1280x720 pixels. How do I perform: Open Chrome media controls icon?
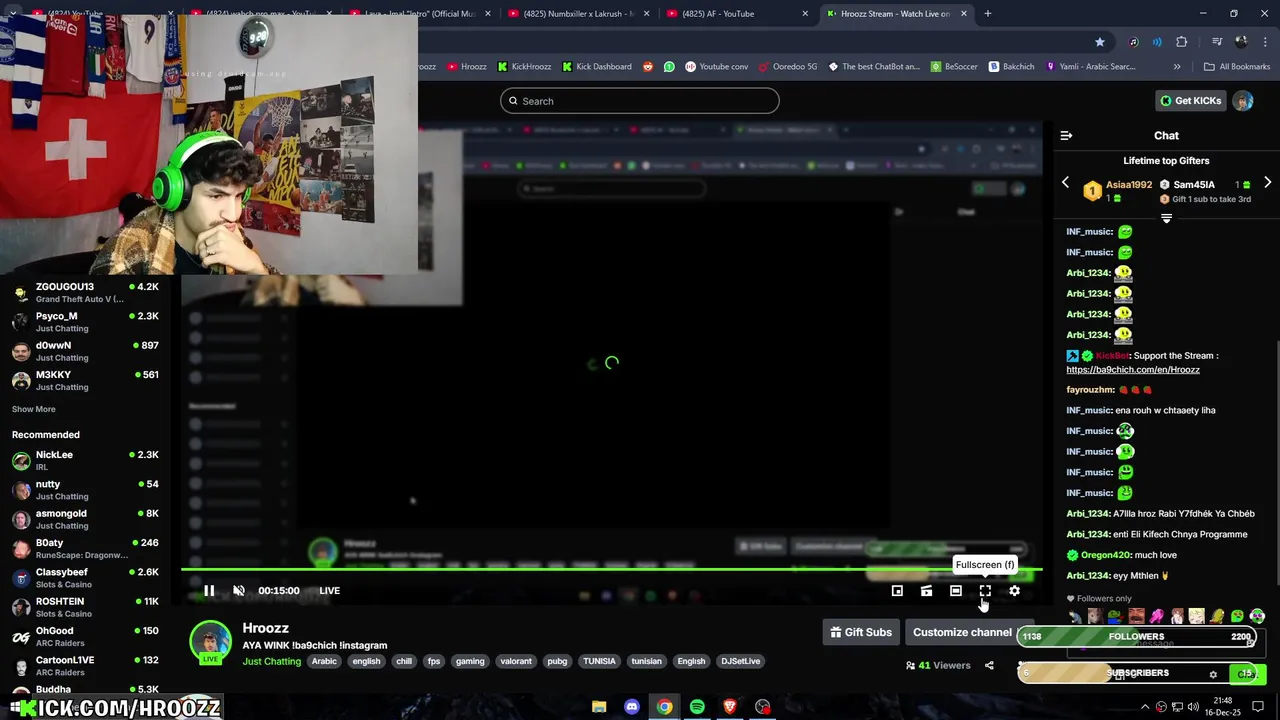[1217, 42]
